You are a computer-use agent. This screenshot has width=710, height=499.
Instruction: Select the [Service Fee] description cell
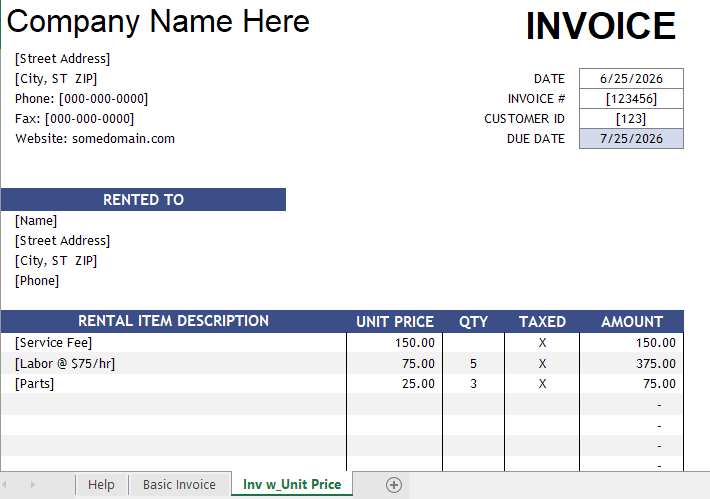pos(173,343)
